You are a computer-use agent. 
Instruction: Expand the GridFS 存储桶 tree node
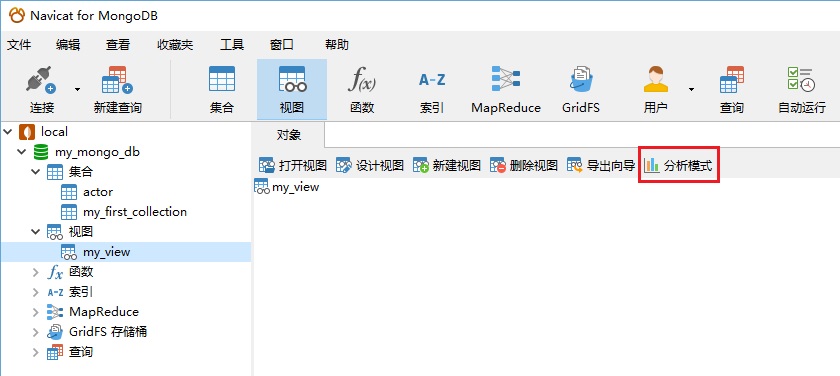point(35,332)
